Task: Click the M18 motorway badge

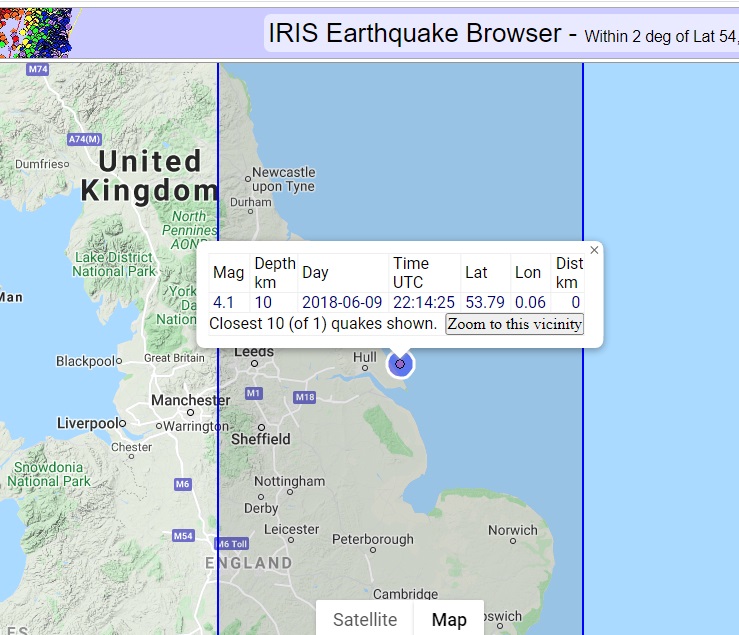Action: coord(304,397)
